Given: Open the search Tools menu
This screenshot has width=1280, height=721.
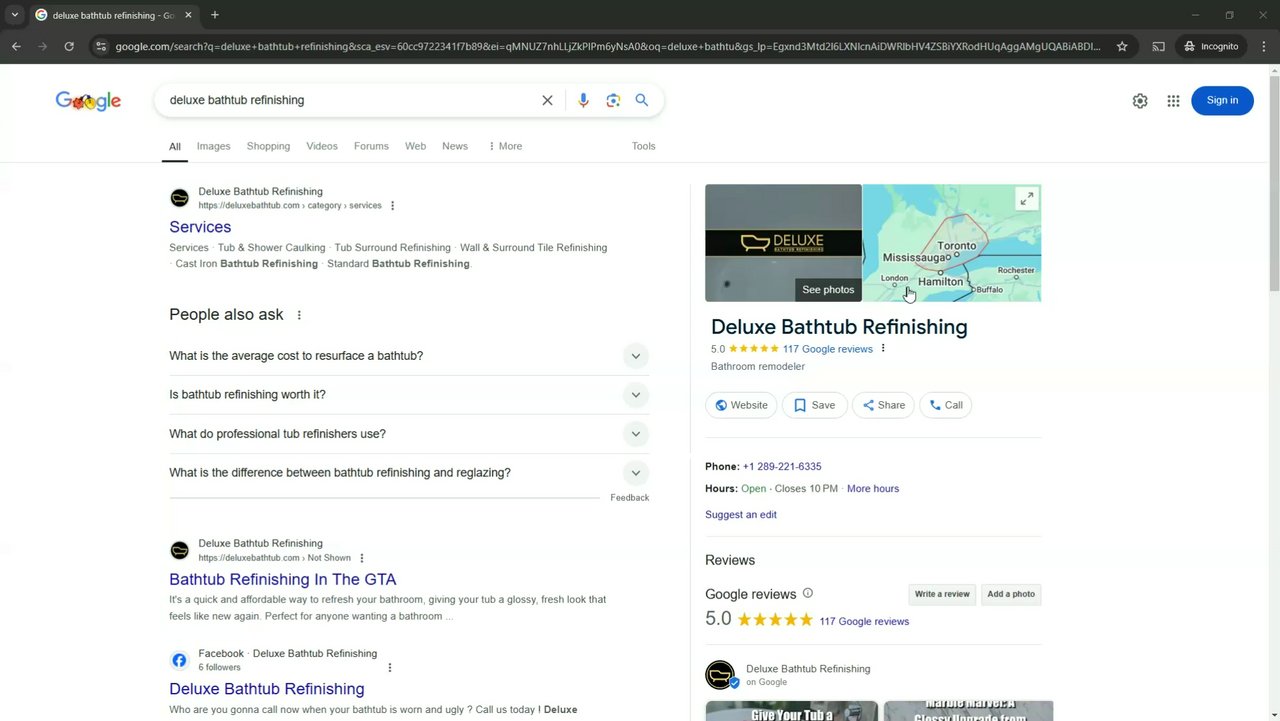Looking at the screenshot, I should [643, 146].
